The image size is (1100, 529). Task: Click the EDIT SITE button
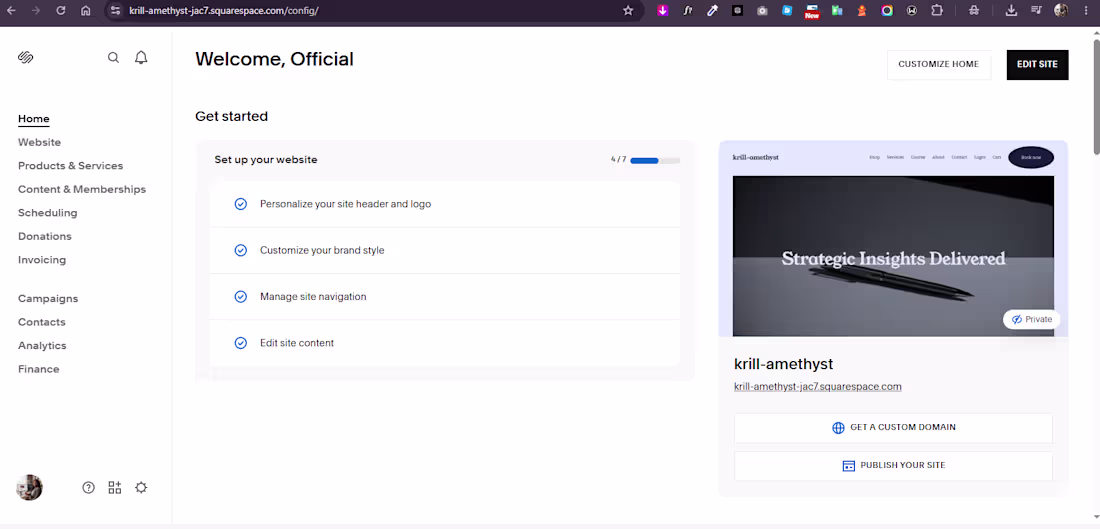click(1037, 65)
